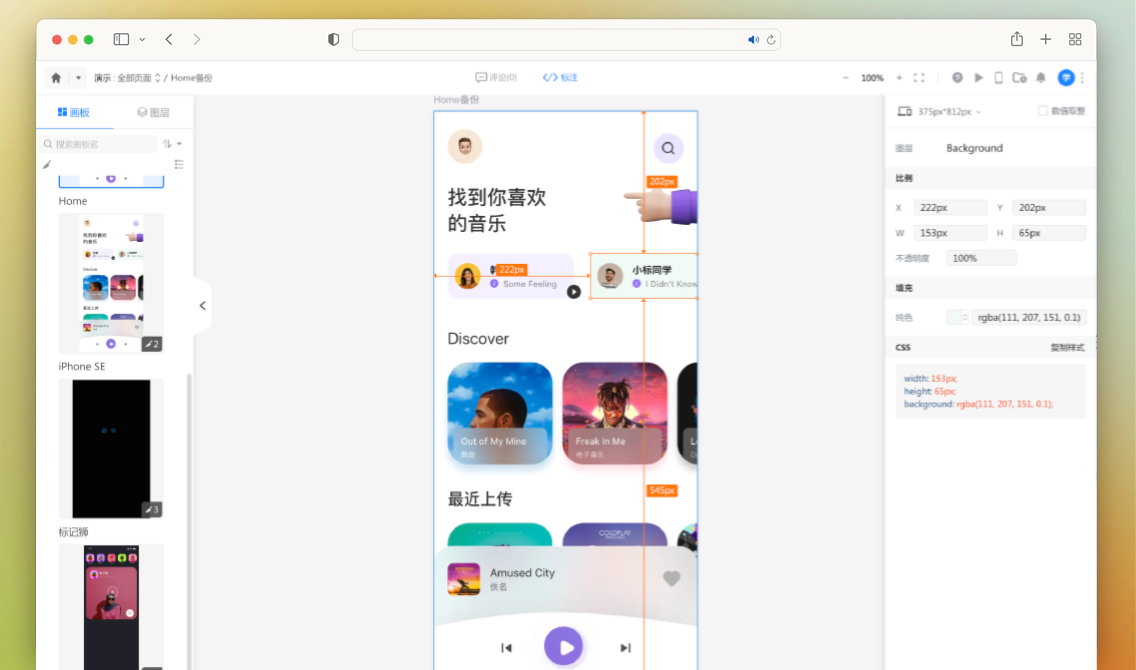Click the opacity 100% field
The image size is (1136, 670).
click(x=981, y=258)
